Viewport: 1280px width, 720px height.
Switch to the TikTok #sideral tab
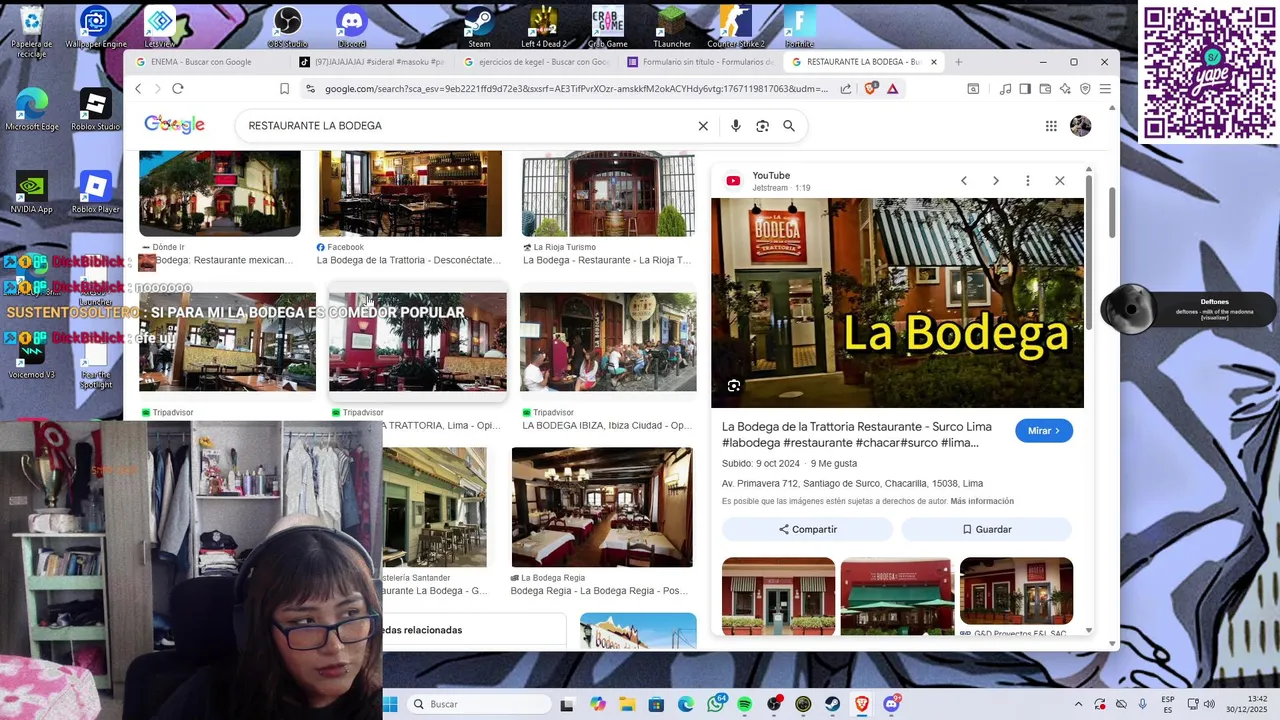coord(372,62)
